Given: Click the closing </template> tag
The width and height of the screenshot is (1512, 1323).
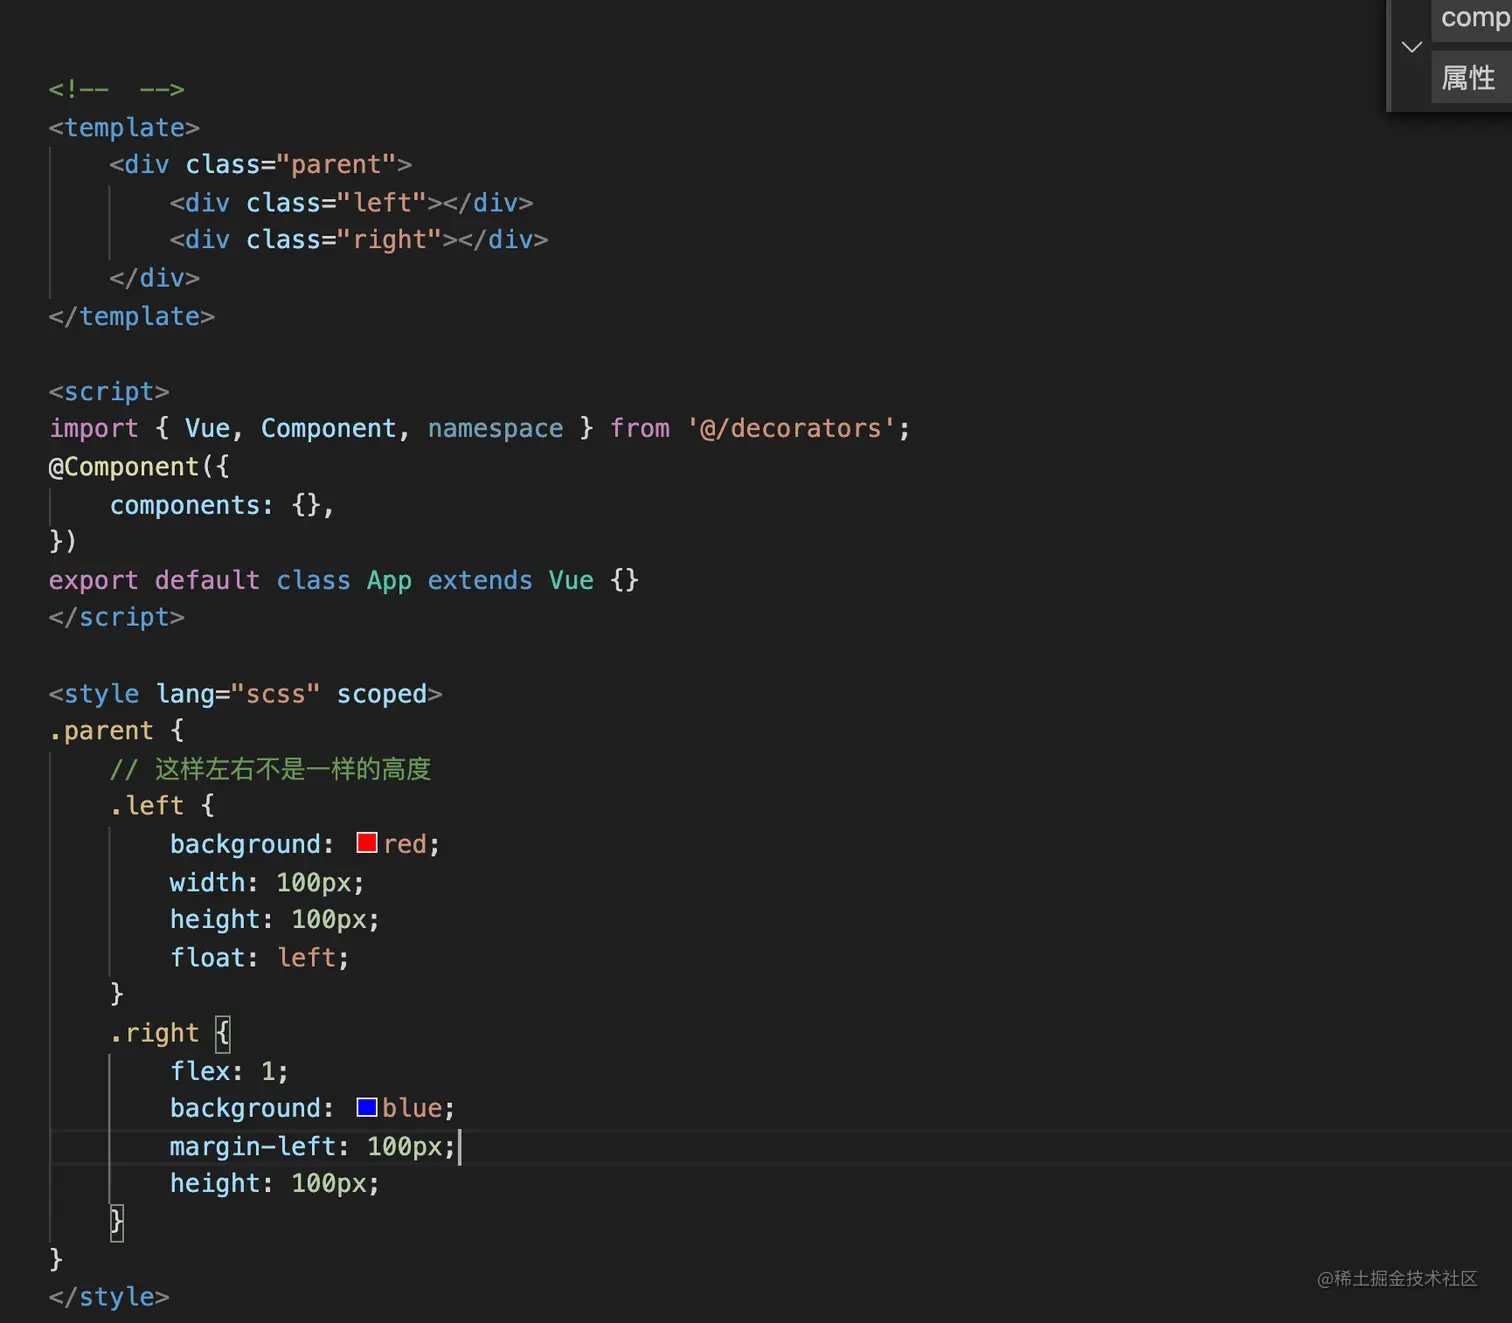Looking at the screenshot, I should pyautogui.click(x=132, y=316).
